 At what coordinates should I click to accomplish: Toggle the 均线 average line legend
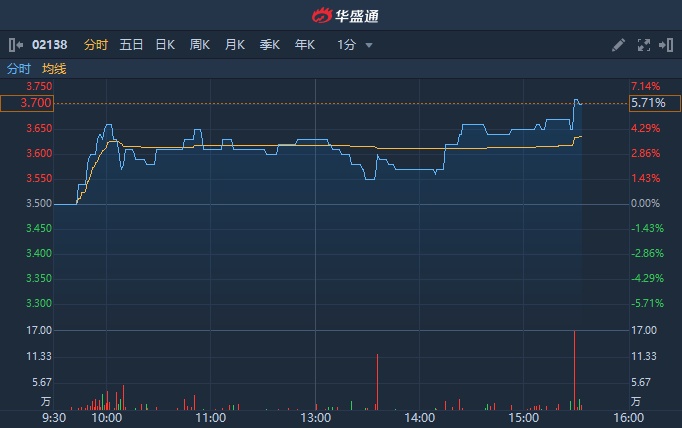pyautogui.click(x=54, y=69)
